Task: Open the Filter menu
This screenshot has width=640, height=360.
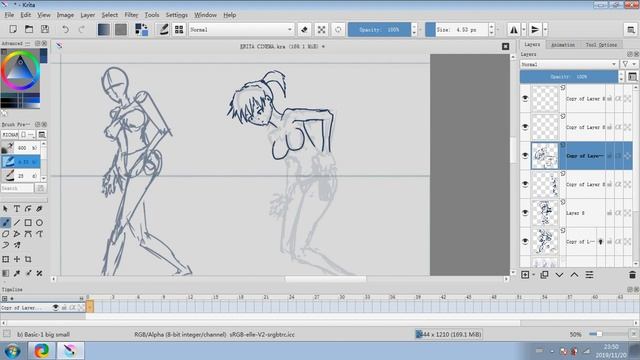Action: (131, 15)
